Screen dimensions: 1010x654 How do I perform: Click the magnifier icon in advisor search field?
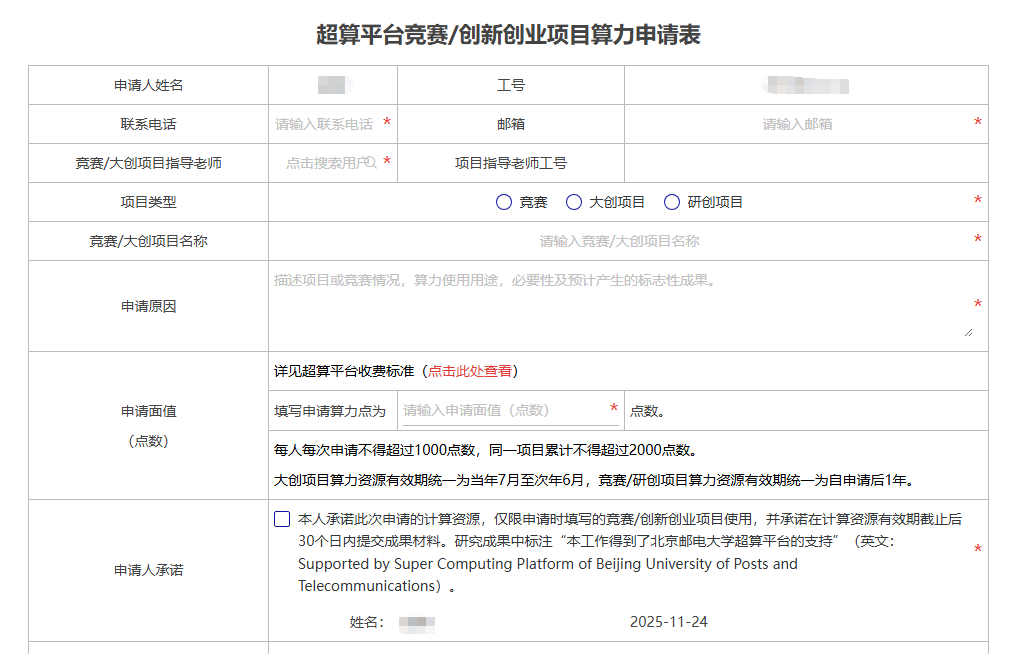tap(369, 163)
